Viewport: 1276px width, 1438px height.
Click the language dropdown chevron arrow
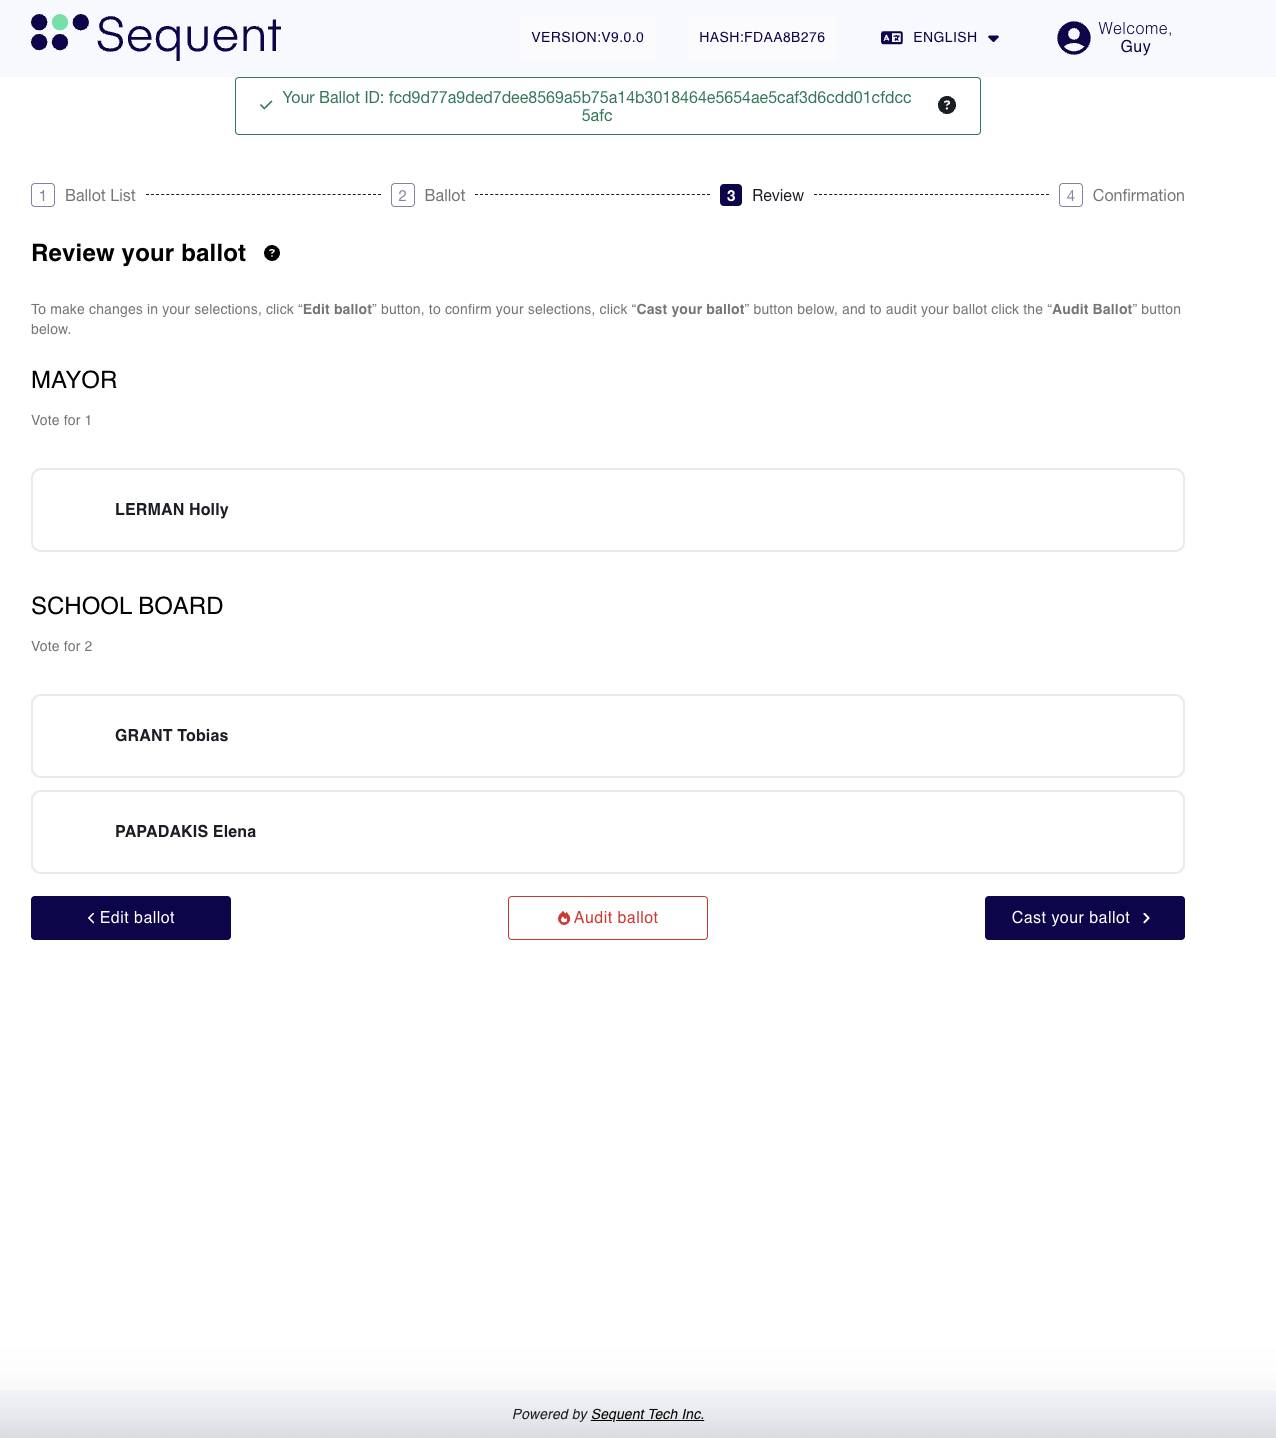coord(993,38)
